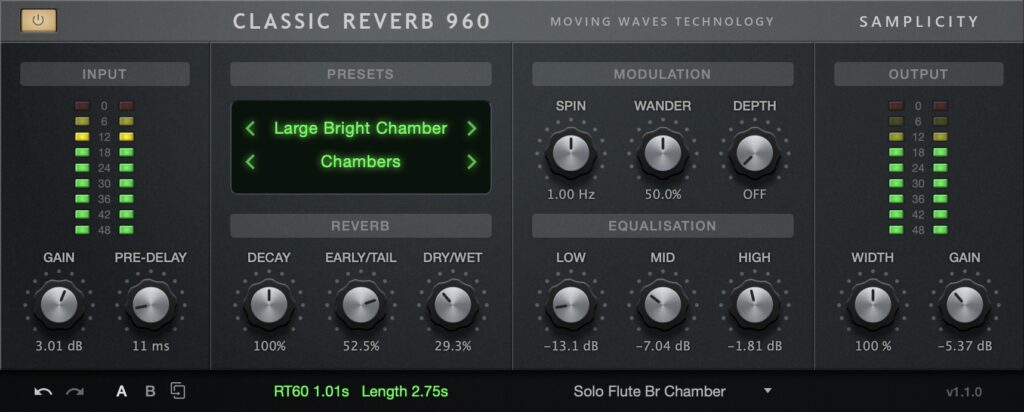Undo the last change
Image resolution: width=1024 pixels, height=412 pixels.
click(x=43, y=392)
